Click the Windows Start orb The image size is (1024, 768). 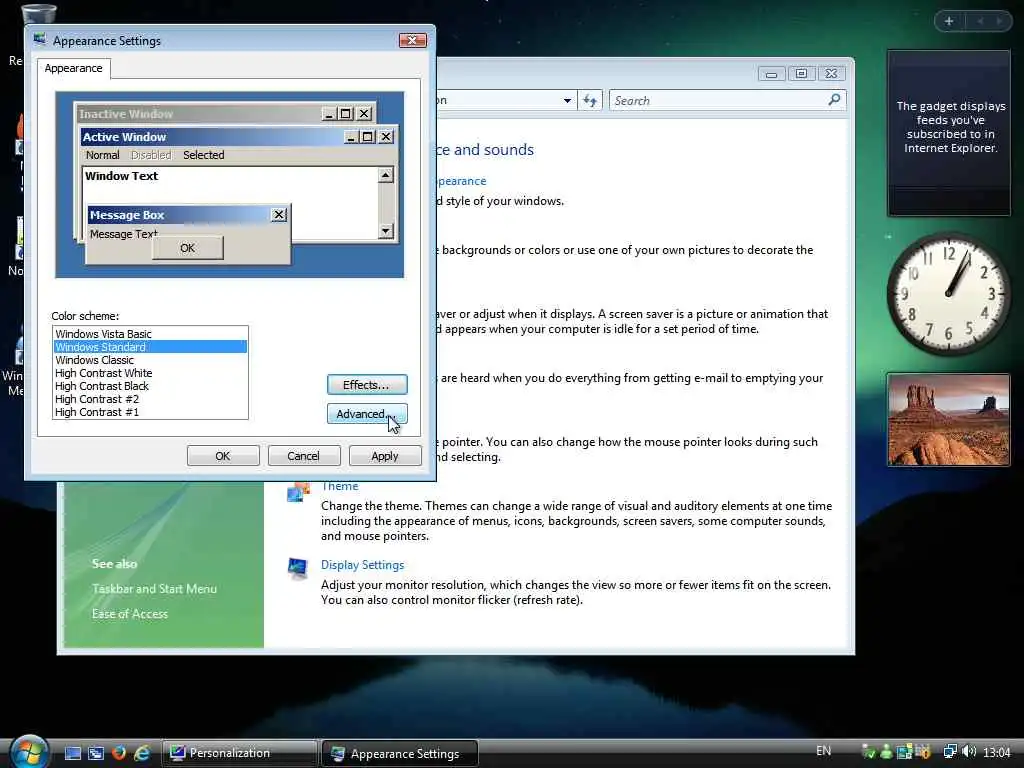(28, 751)
